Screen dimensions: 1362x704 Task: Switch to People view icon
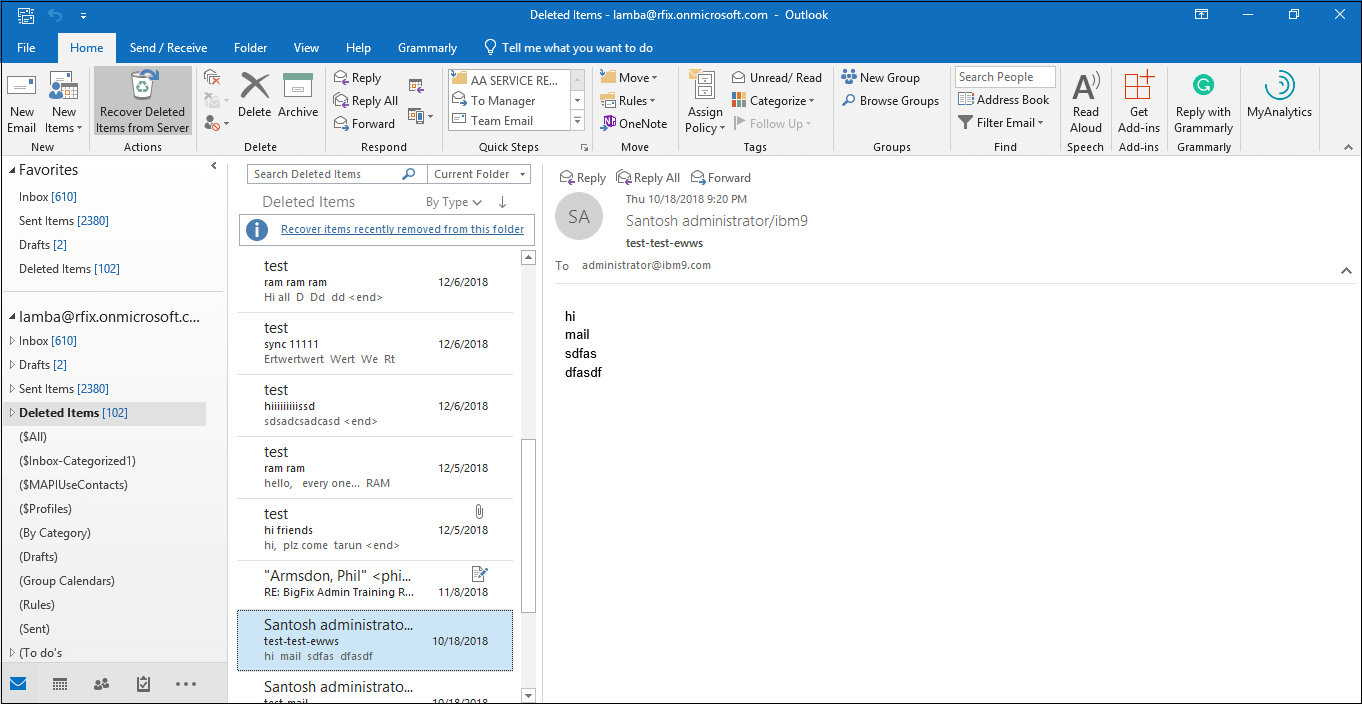(101, 684)
